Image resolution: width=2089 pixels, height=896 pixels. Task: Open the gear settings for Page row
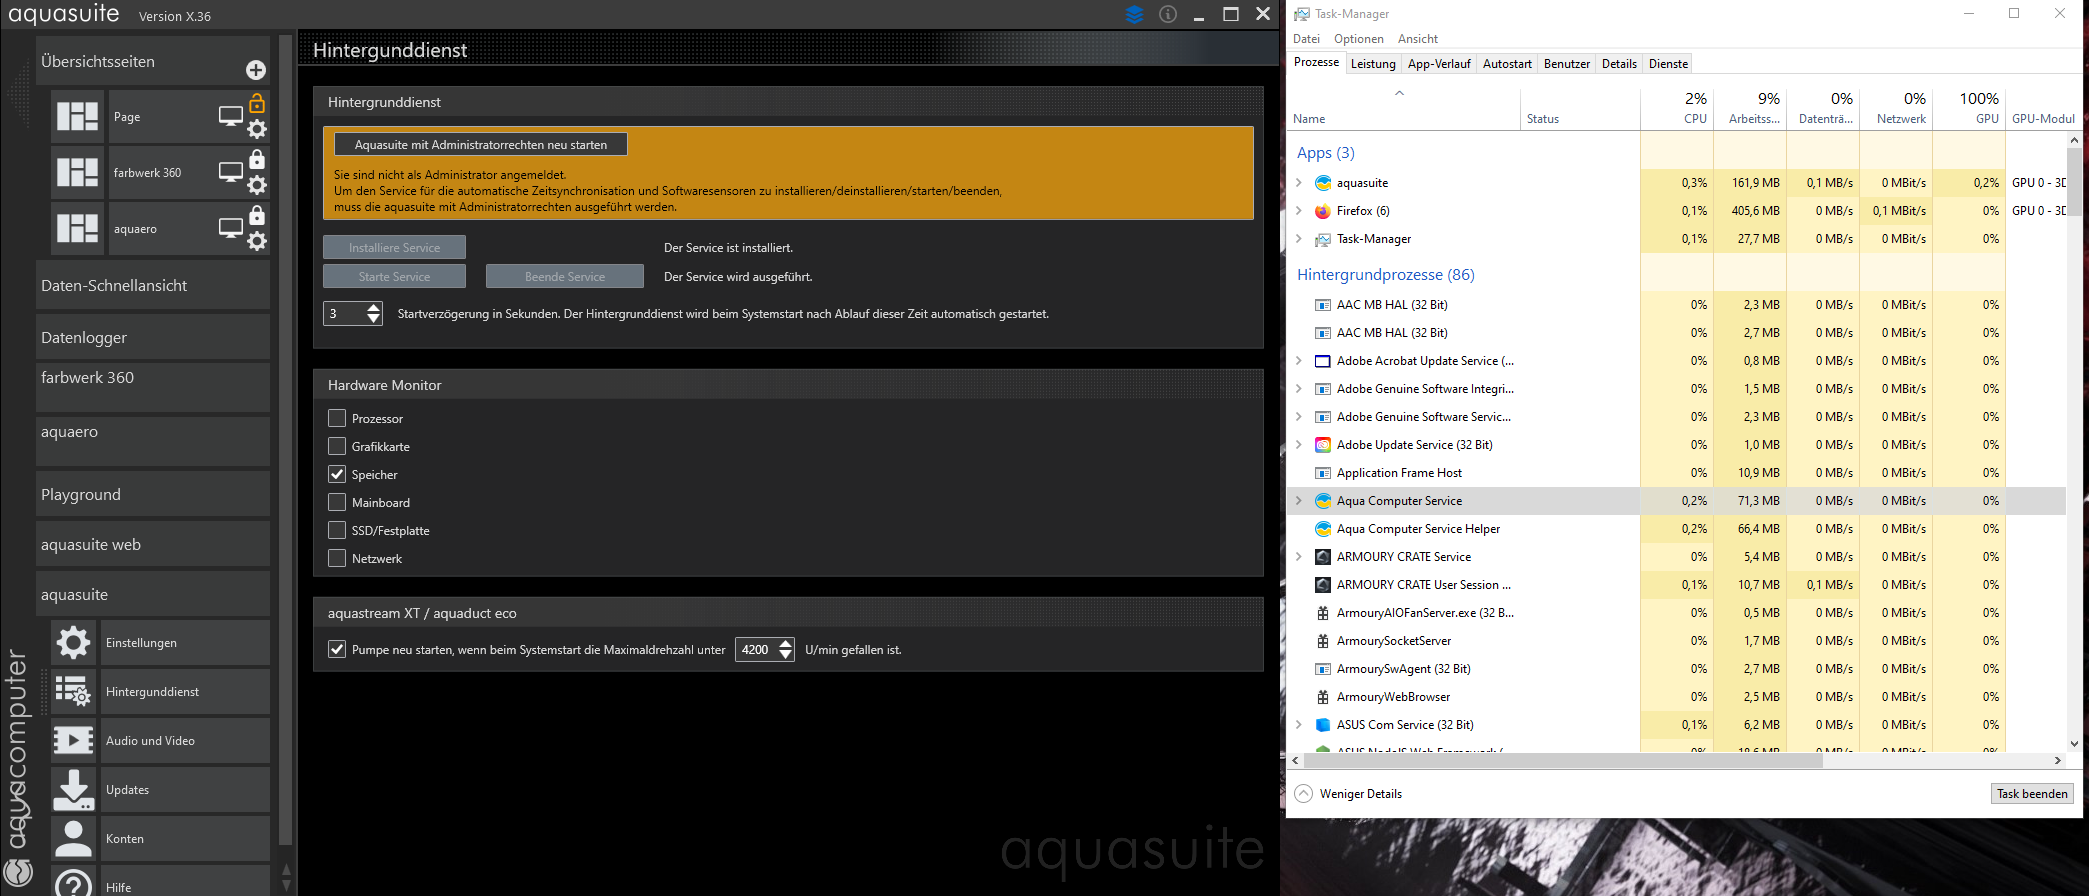[x=257, y=129]
